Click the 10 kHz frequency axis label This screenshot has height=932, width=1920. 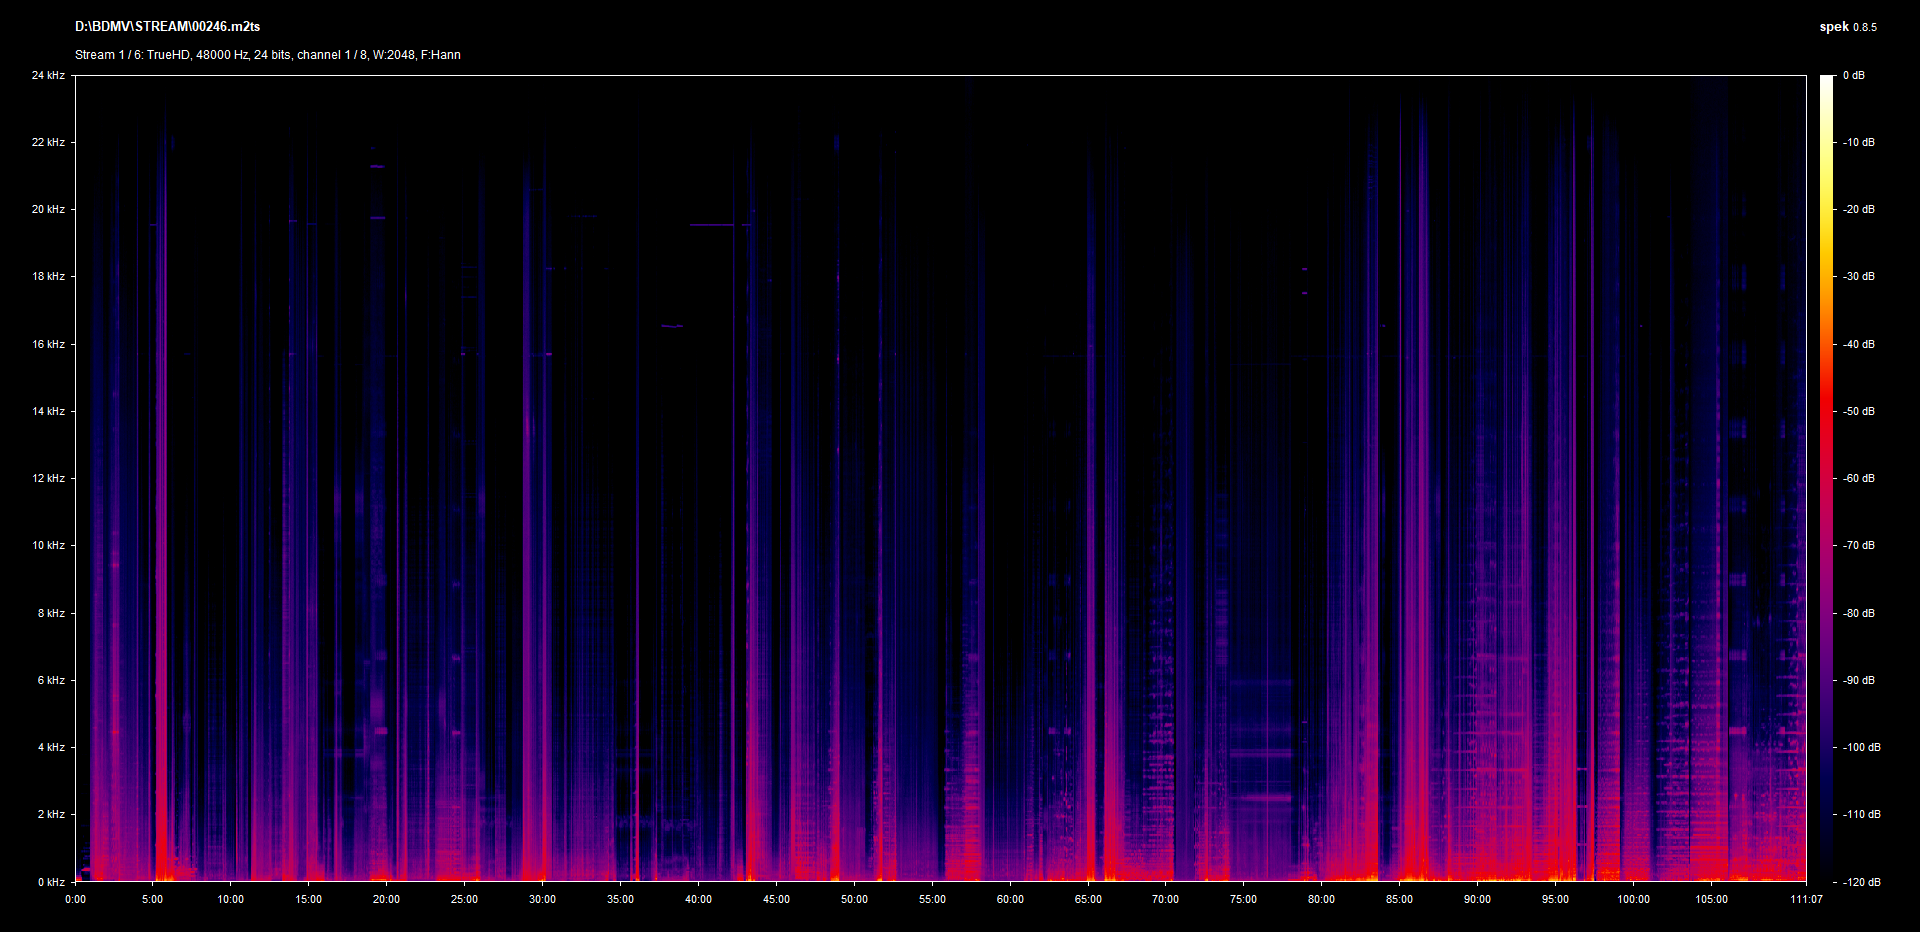[x=48, y=545]
